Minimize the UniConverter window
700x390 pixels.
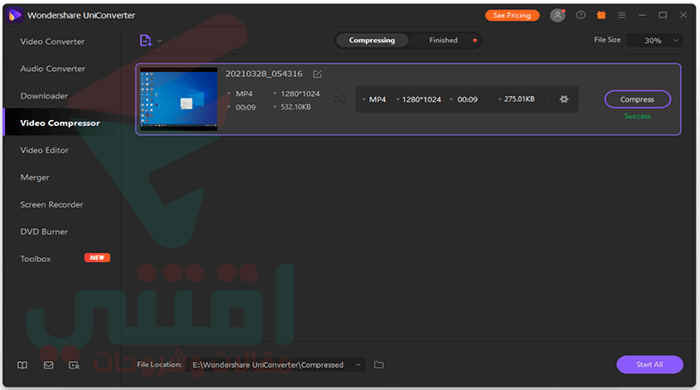pos(642,15)
